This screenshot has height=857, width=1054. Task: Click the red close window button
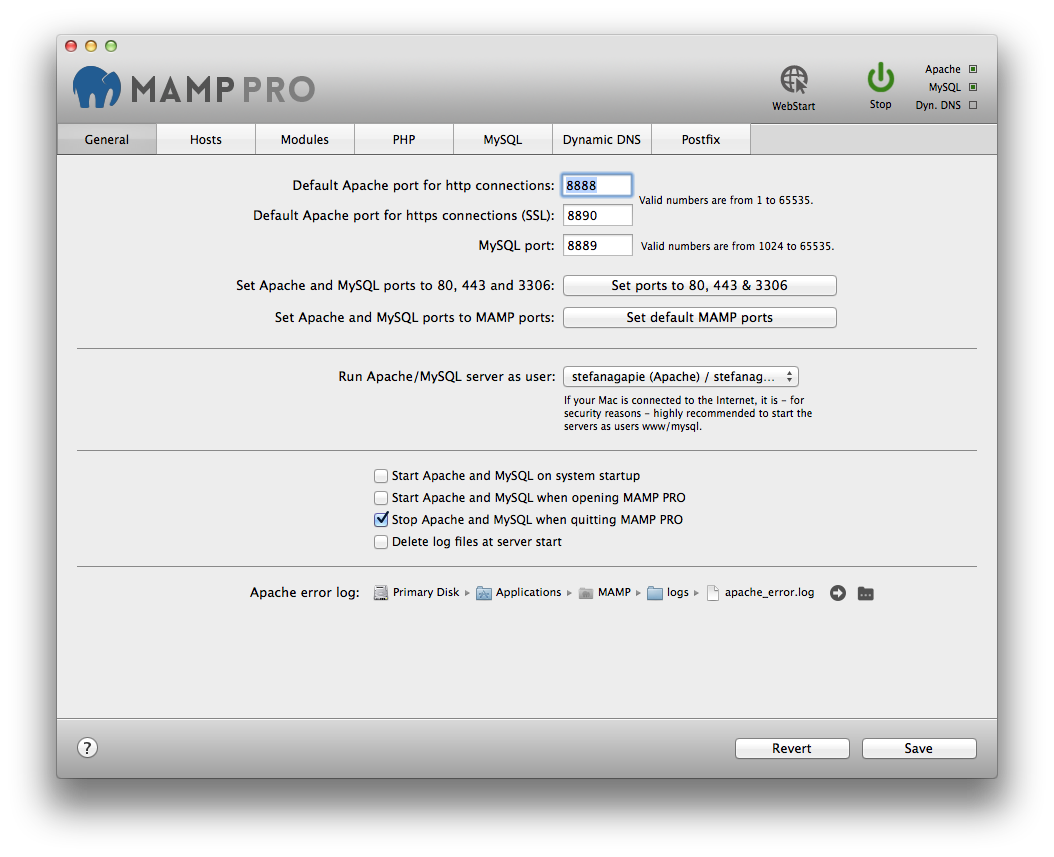click(x=71, y=46)
